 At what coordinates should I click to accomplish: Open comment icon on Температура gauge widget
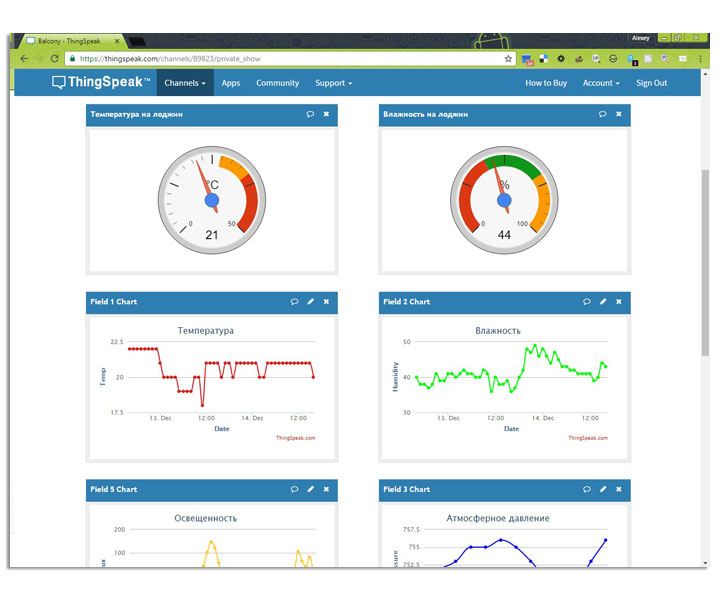point(310,114)
